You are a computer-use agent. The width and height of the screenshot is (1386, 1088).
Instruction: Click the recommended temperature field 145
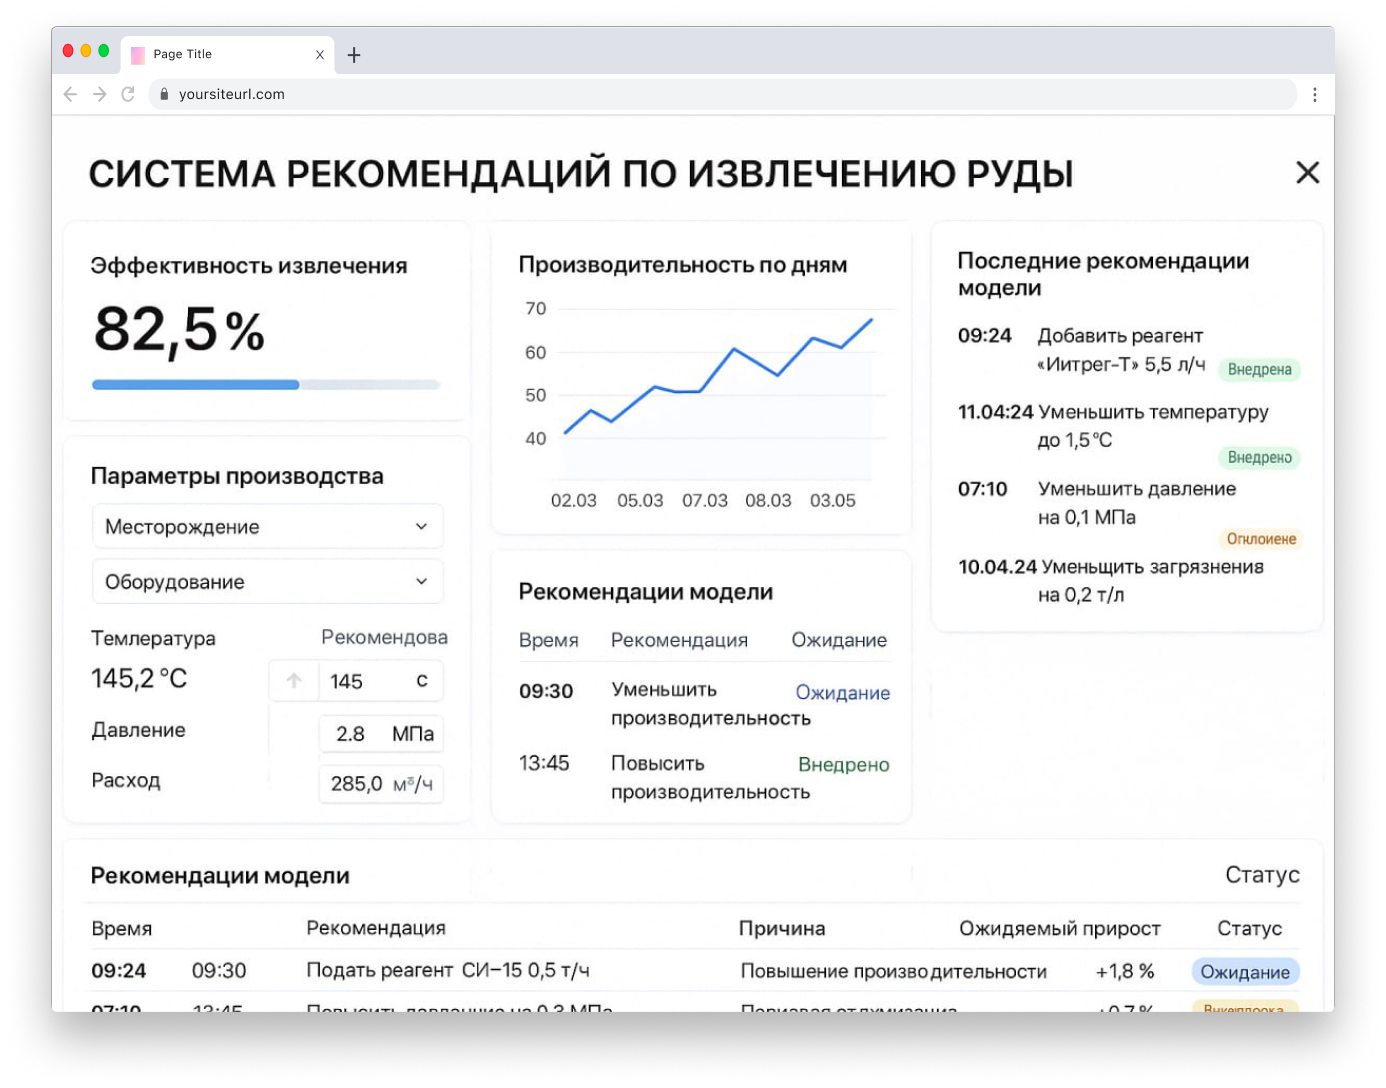[381, 681]
